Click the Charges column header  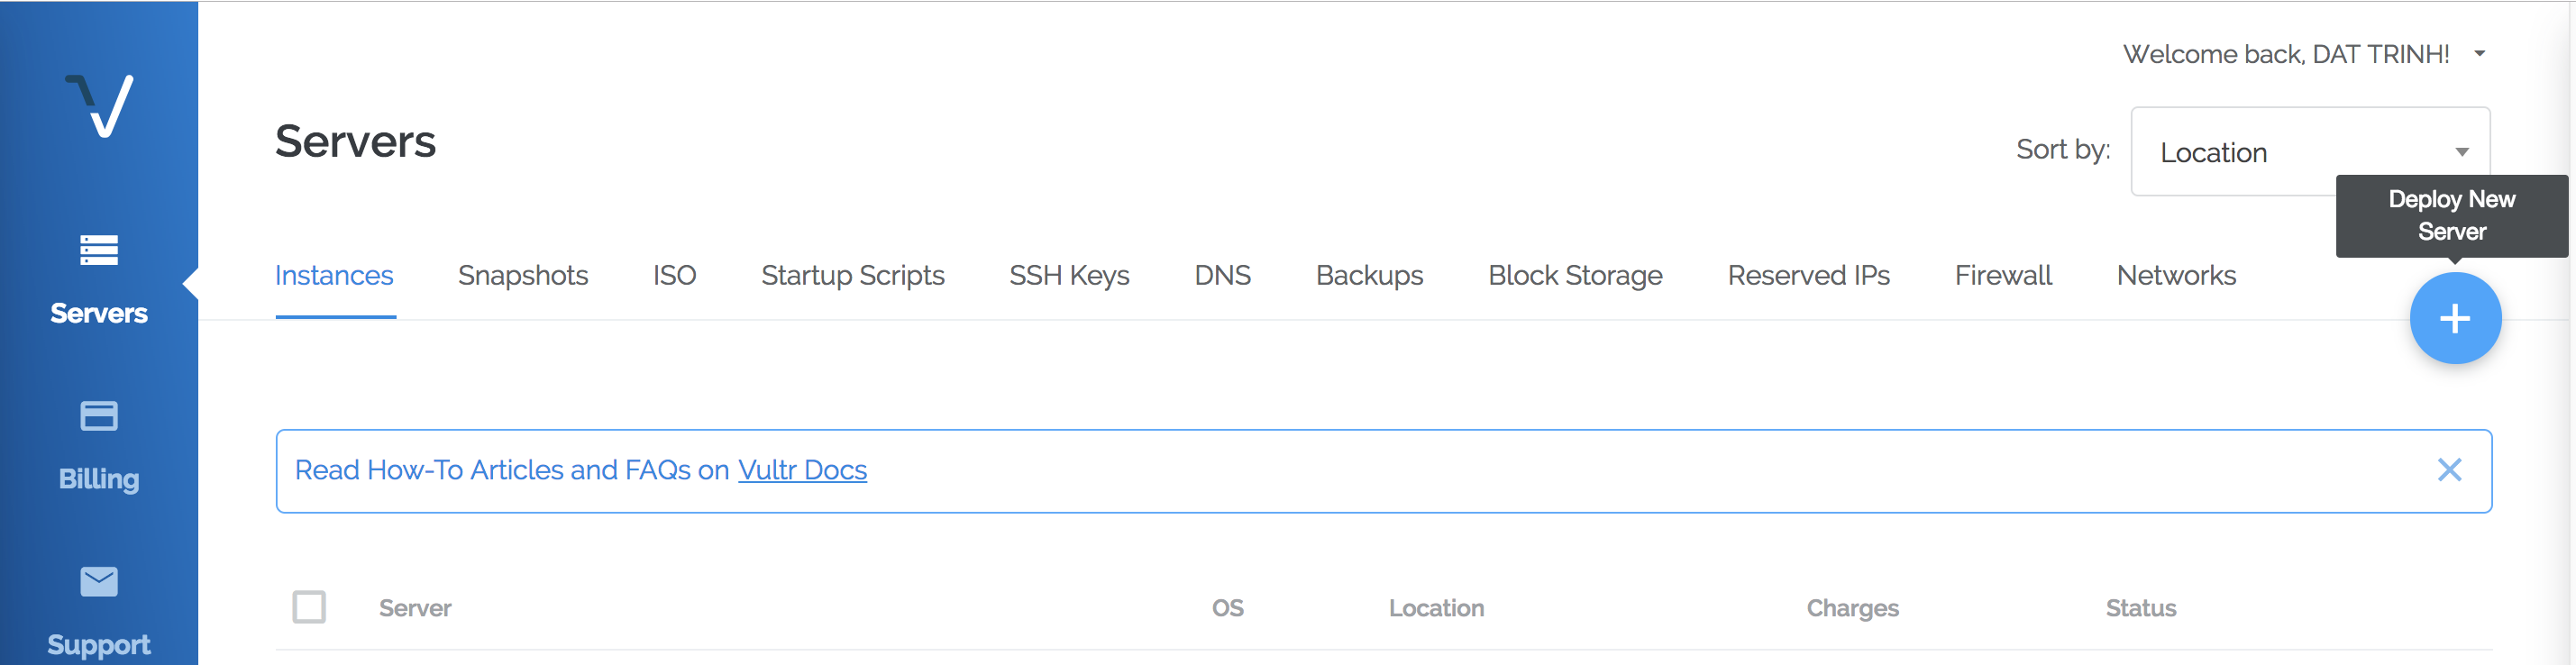(x=1852, y=608)
